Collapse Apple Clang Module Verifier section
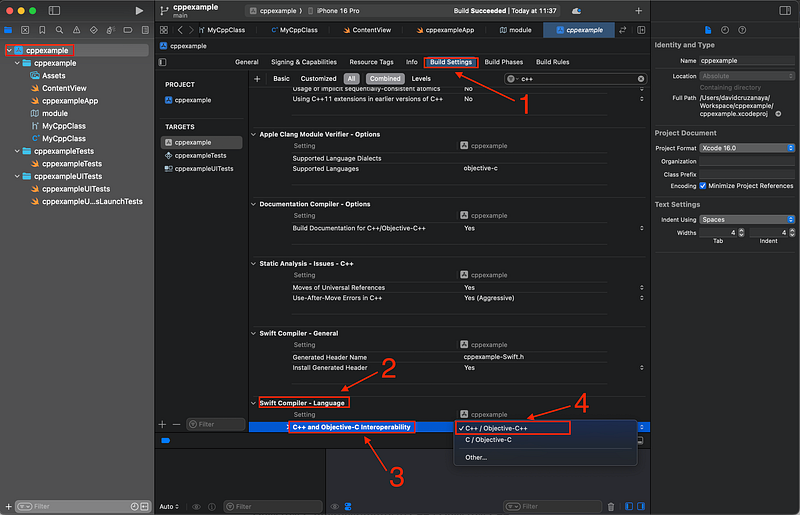The width and height of the screenshot is (800, 515). [254, 134]
